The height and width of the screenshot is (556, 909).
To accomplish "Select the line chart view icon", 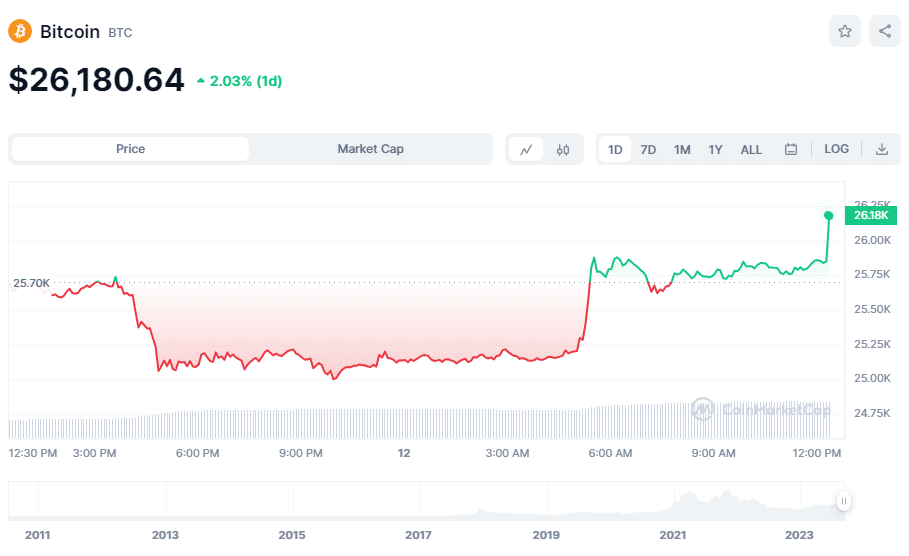I will pyautogui.click(x=526, y=150).
